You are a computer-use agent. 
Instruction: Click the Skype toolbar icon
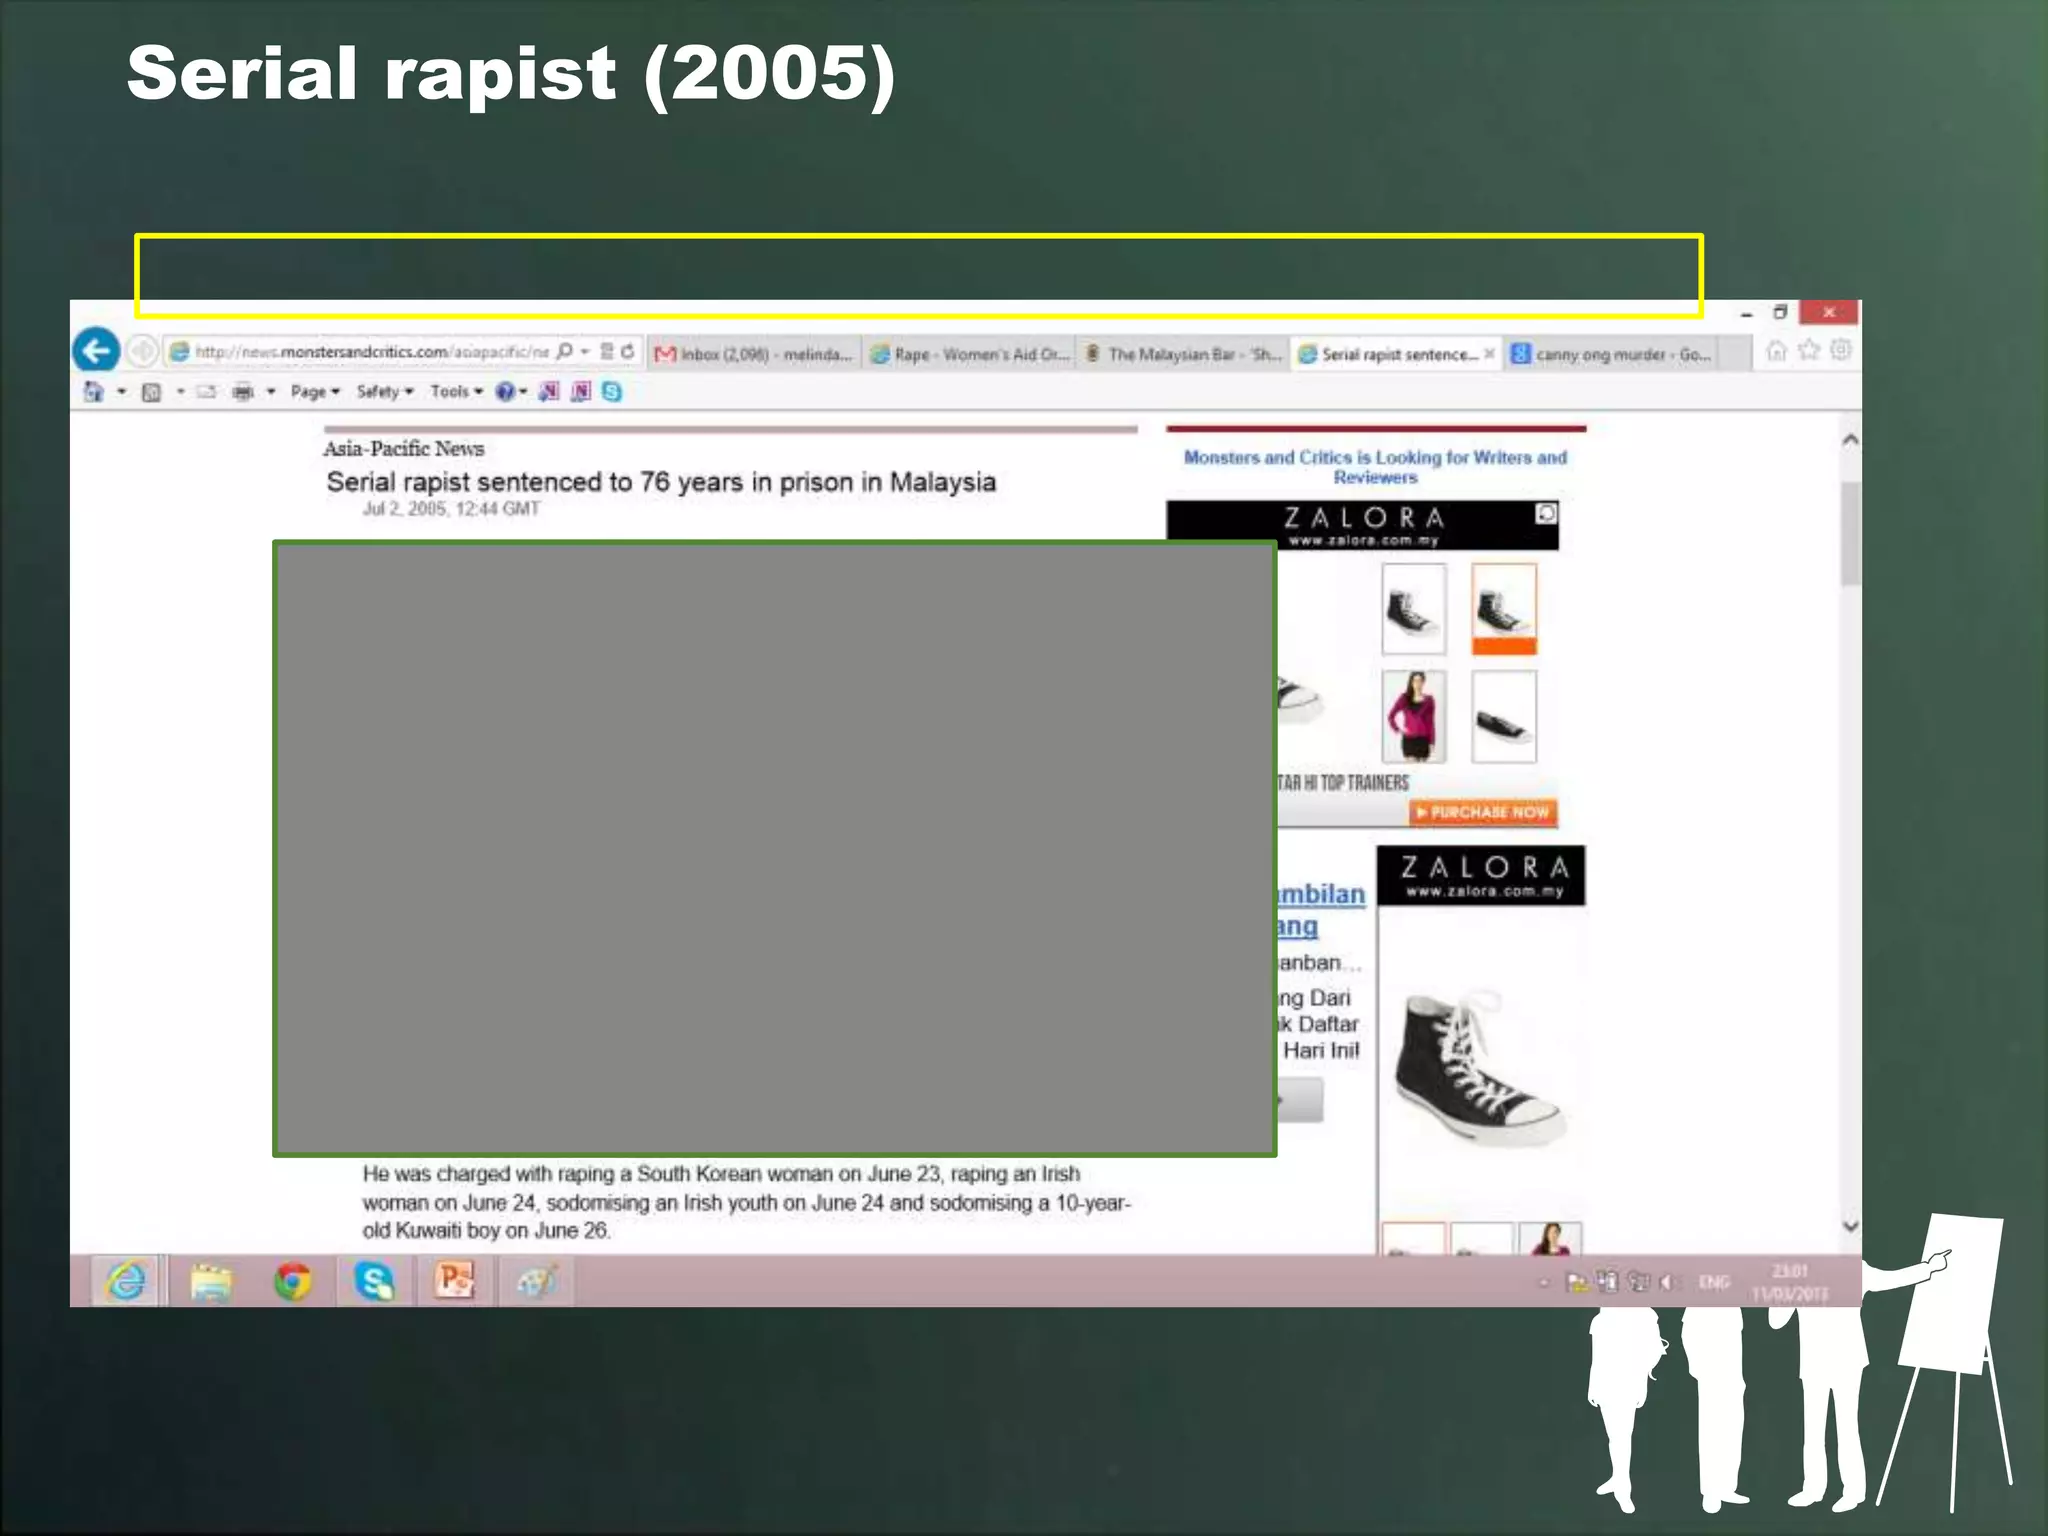(612, 392)
